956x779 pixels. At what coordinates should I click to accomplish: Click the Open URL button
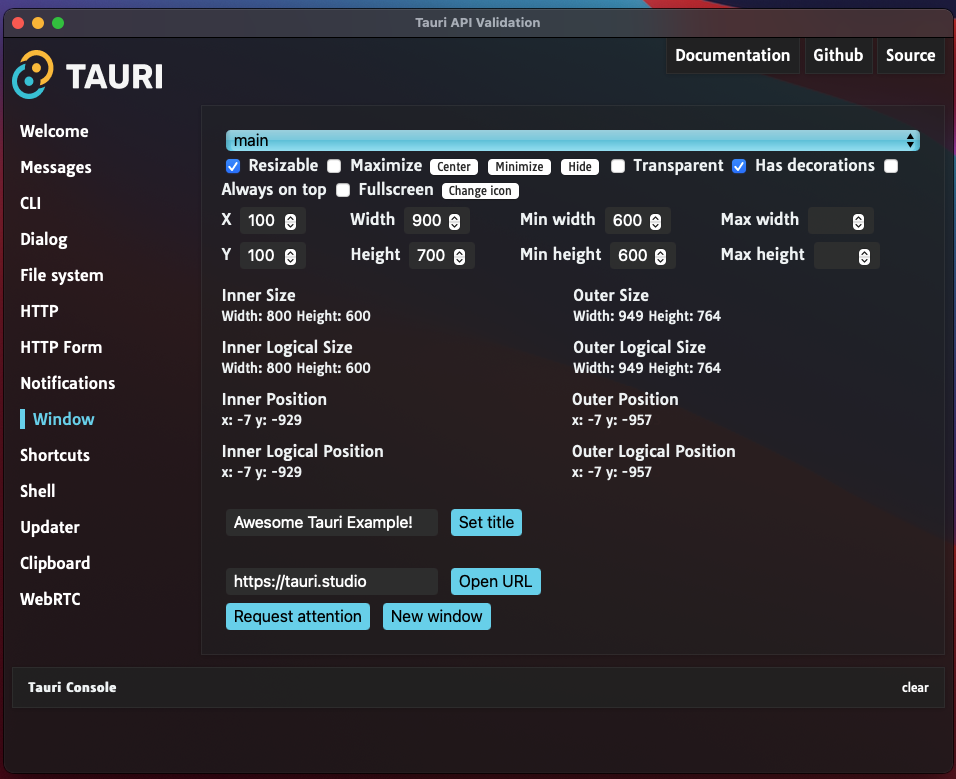pyautogui.click(x=495, y=582)
